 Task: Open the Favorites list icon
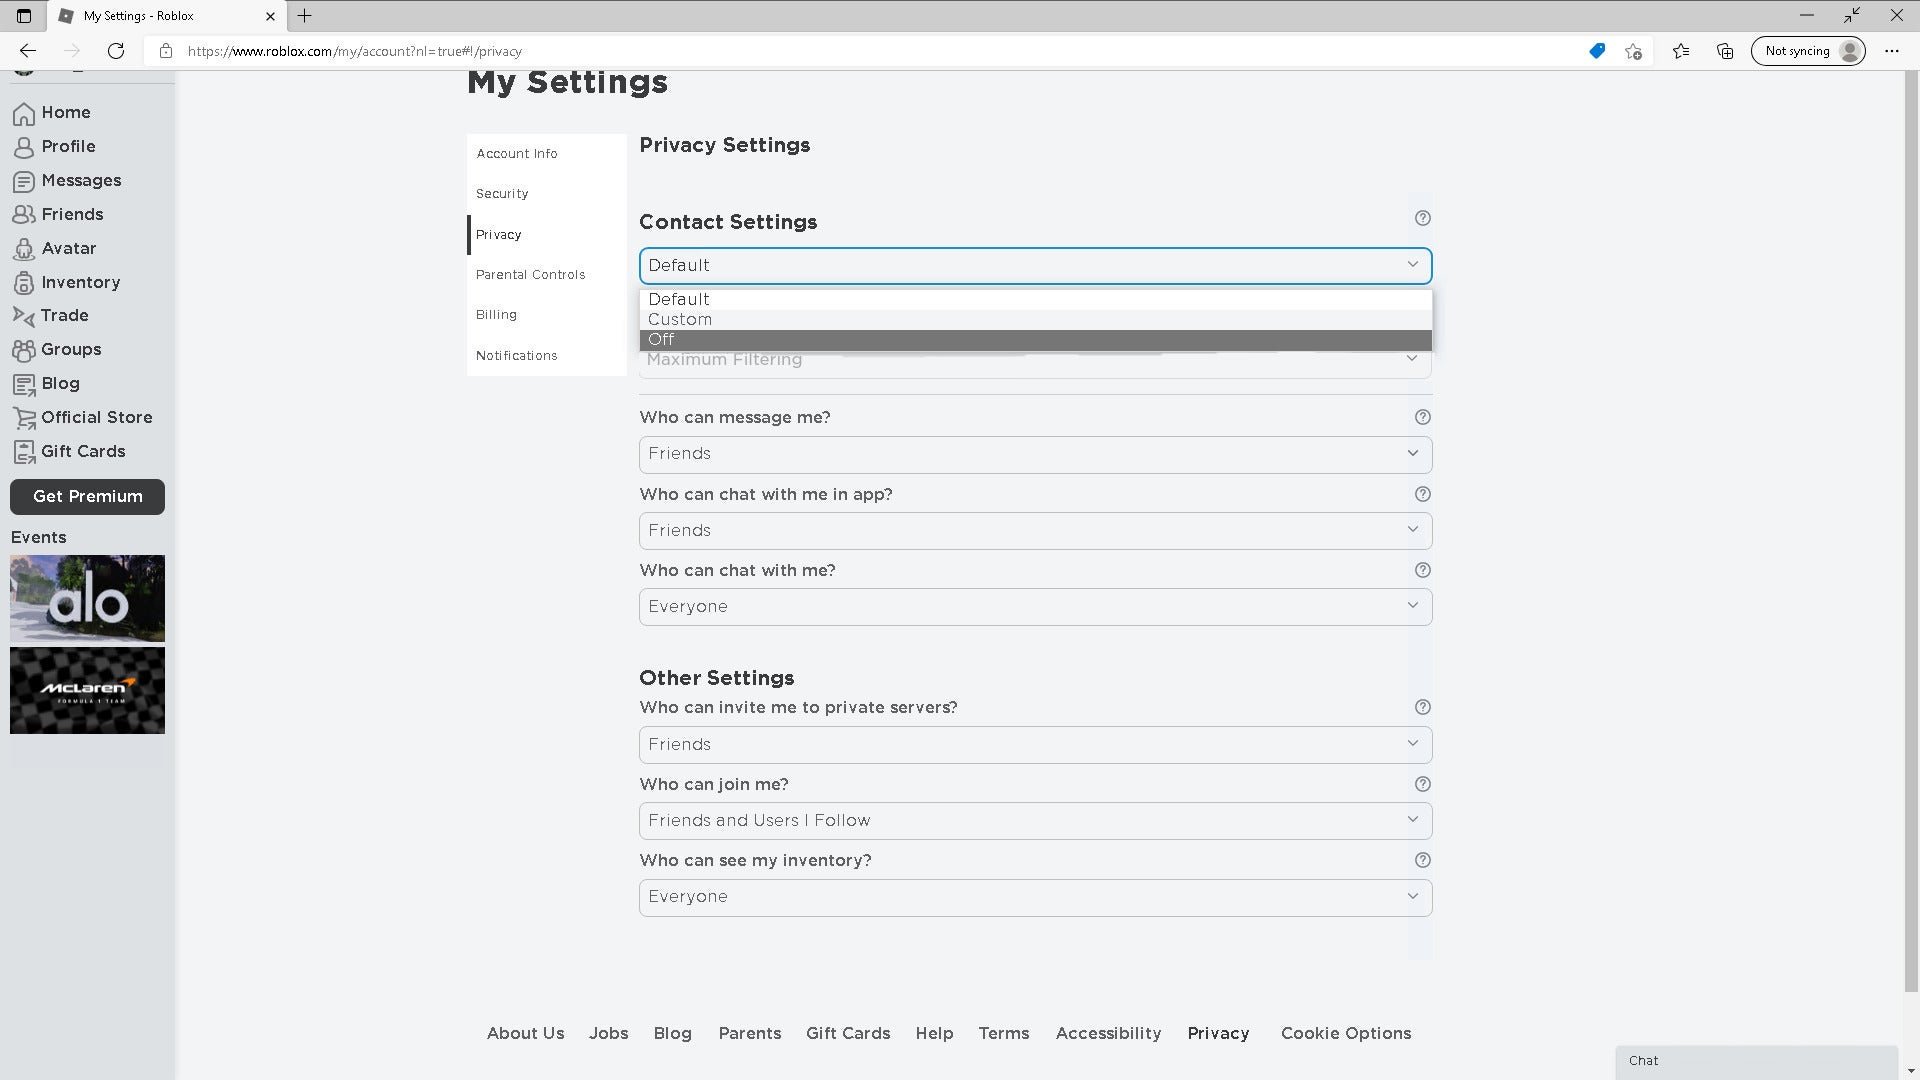[x=1681, y=51]
